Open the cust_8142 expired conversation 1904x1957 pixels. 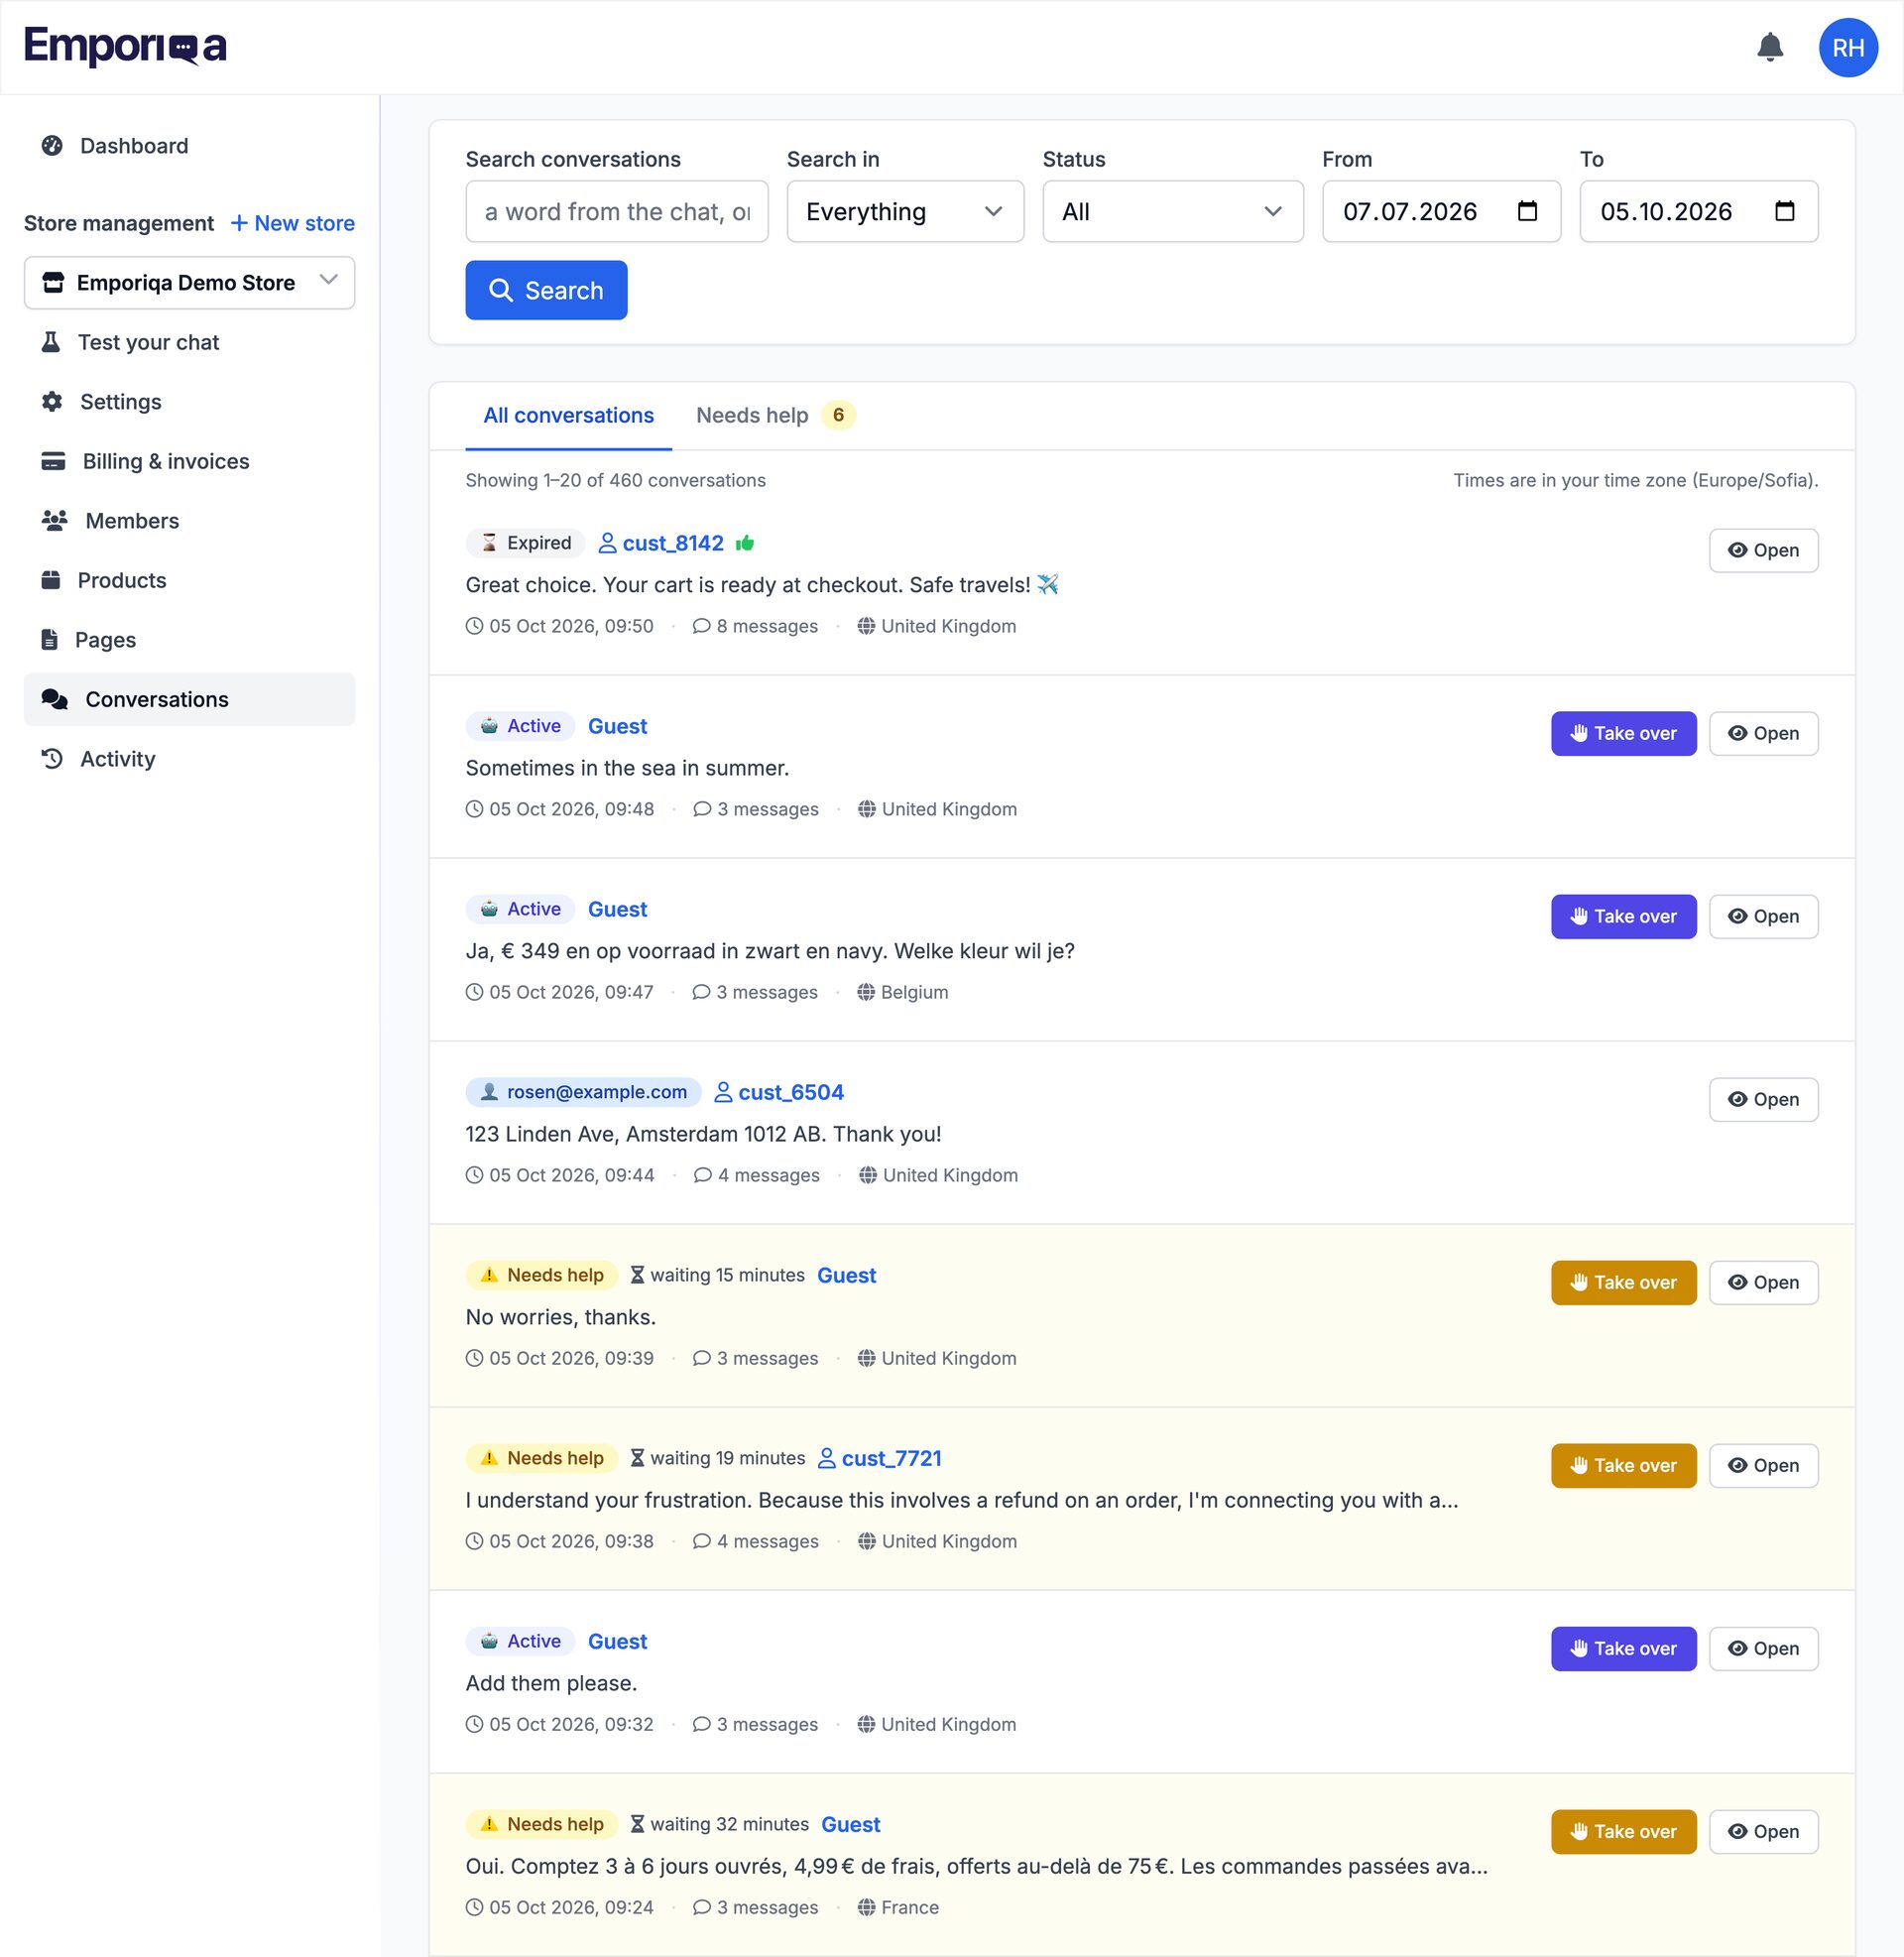pyautogui.click(x=1763, y=550)
